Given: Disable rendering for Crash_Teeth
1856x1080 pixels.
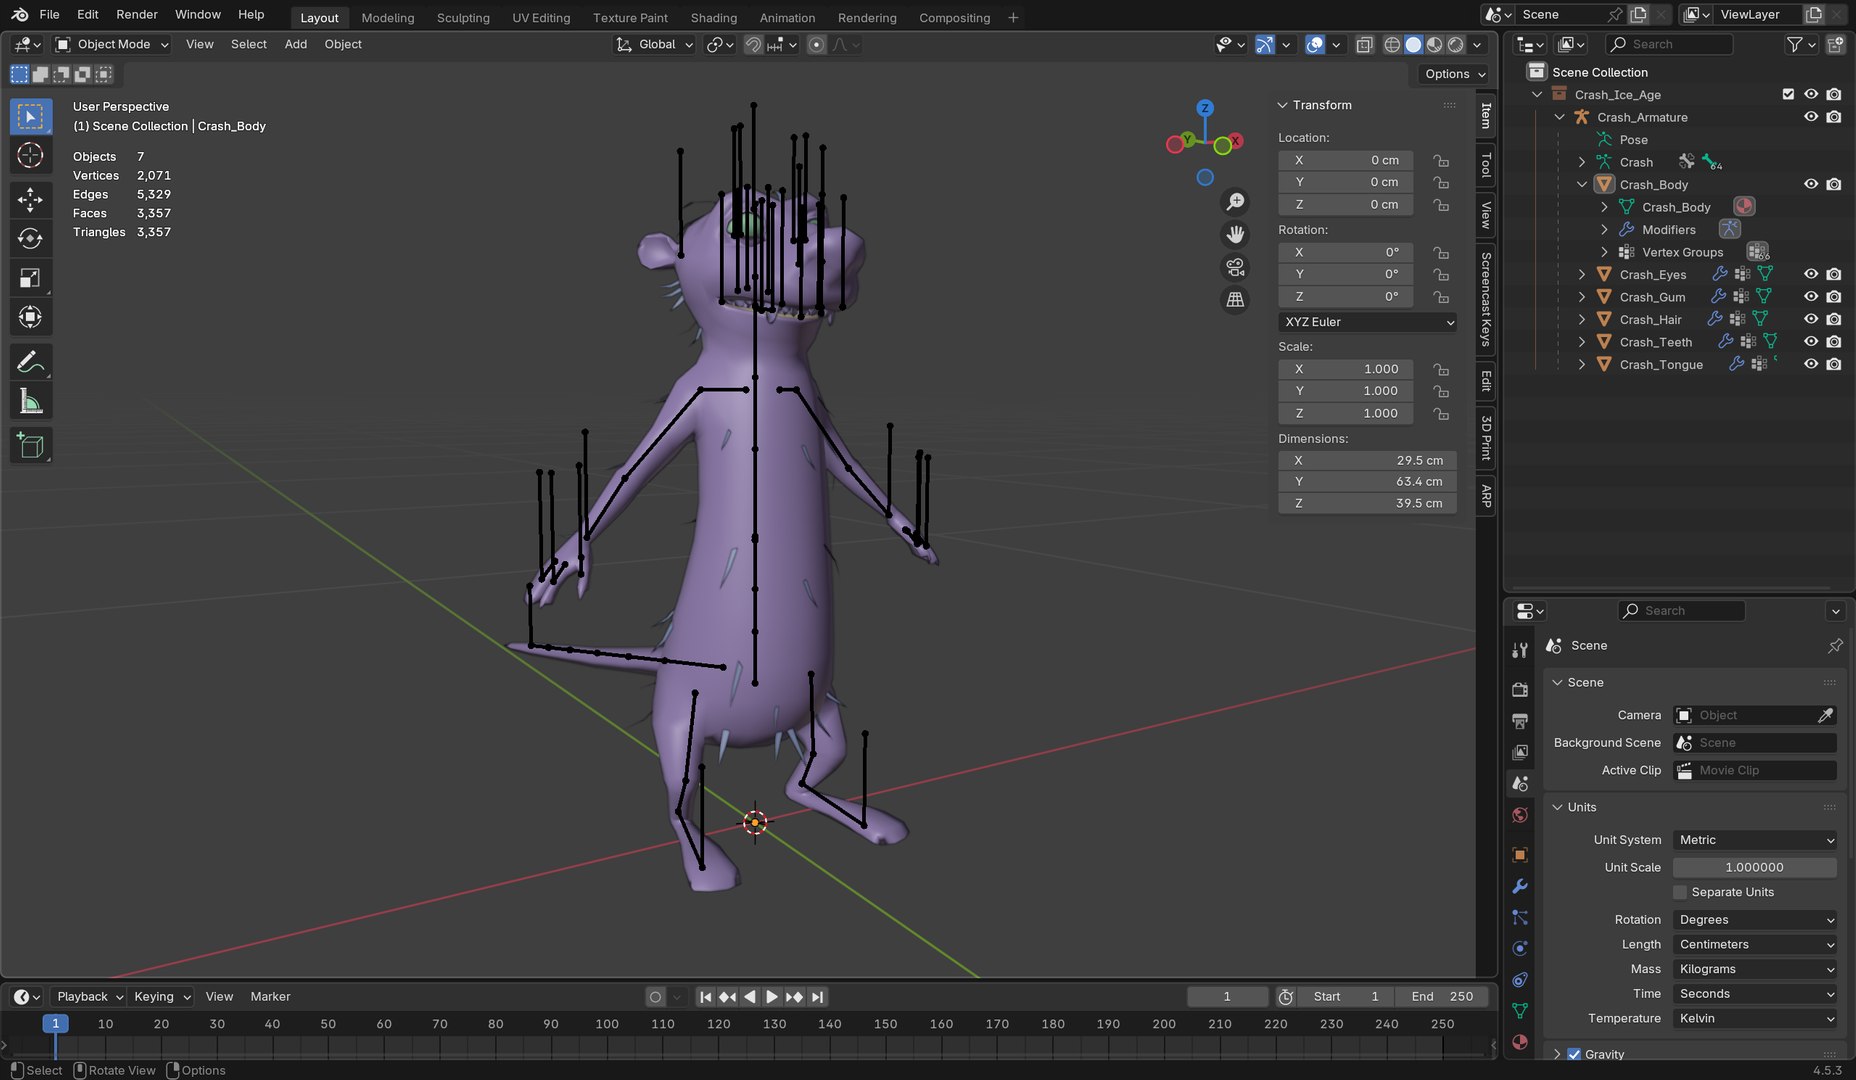Looking at the screenshot, I should point(1833,342).
